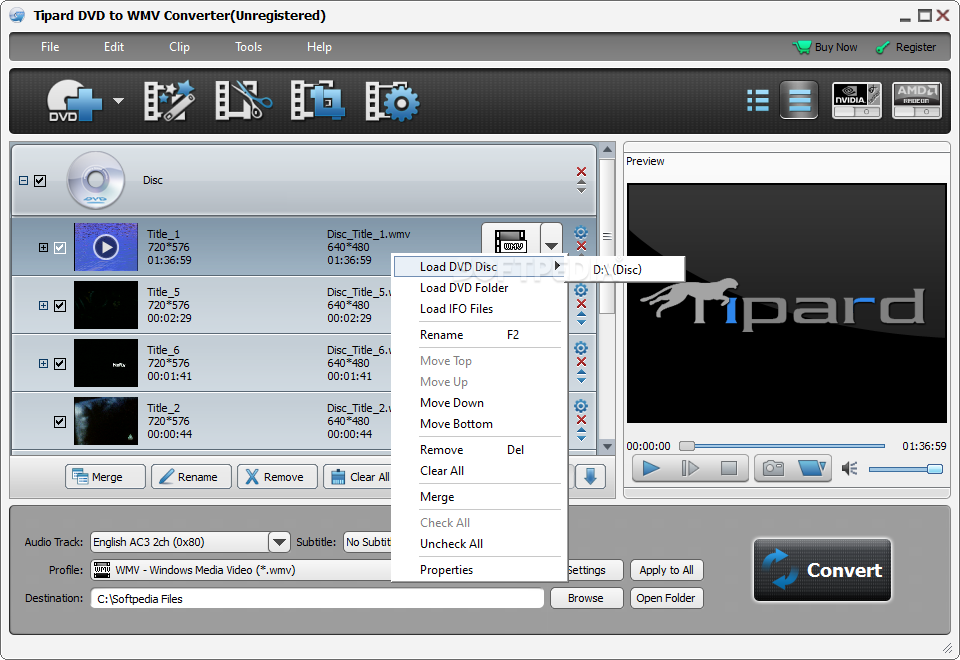Open settings gear for Title_1
Viewport: 960px width, 660px height.
click(581, 233)
